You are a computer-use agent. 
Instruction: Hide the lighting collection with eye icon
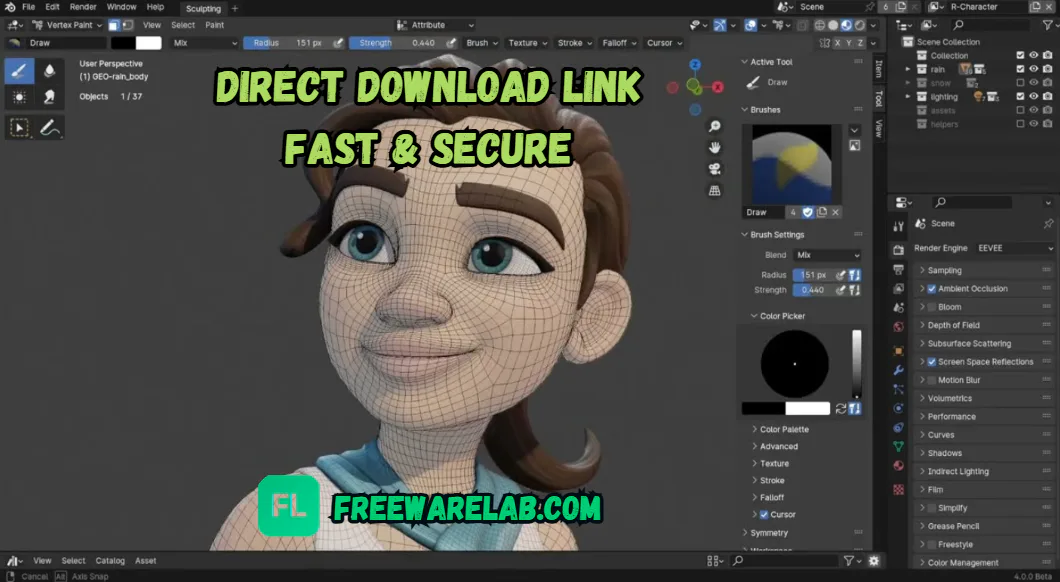click(1034, 97)
